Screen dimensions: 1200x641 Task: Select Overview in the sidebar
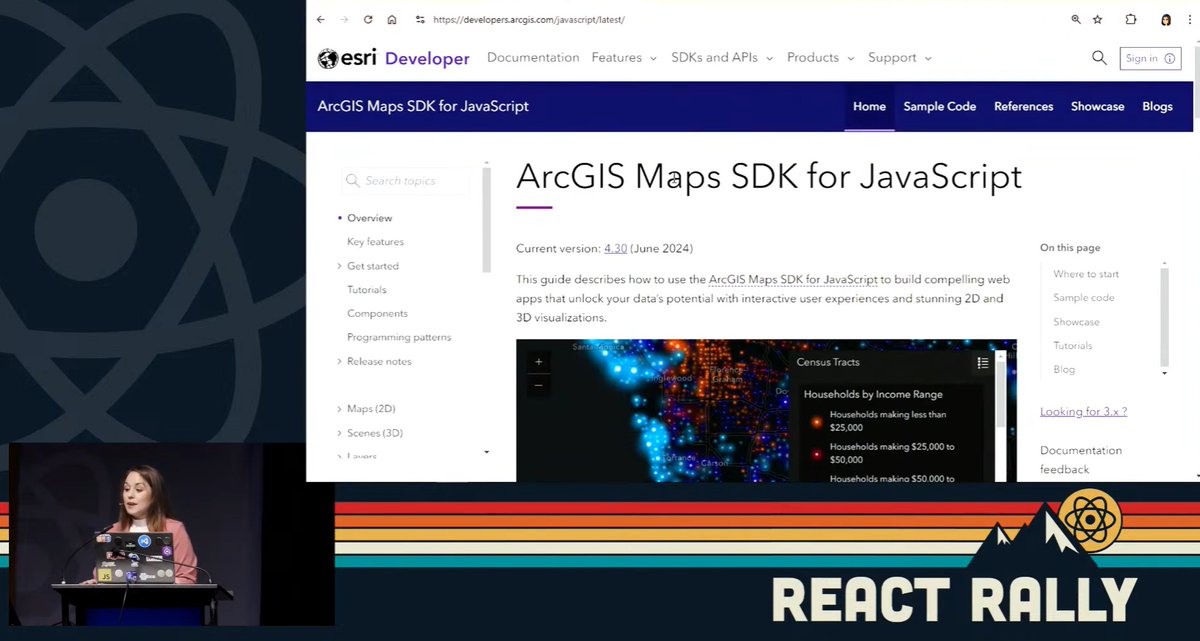tap(369, 218)
